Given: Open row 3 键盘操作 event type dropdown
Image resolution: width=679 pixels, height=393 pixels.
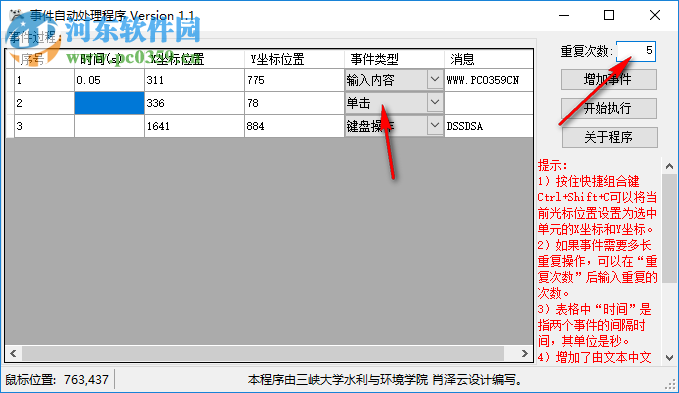Looking at the screenshot, I should [434, 126].
